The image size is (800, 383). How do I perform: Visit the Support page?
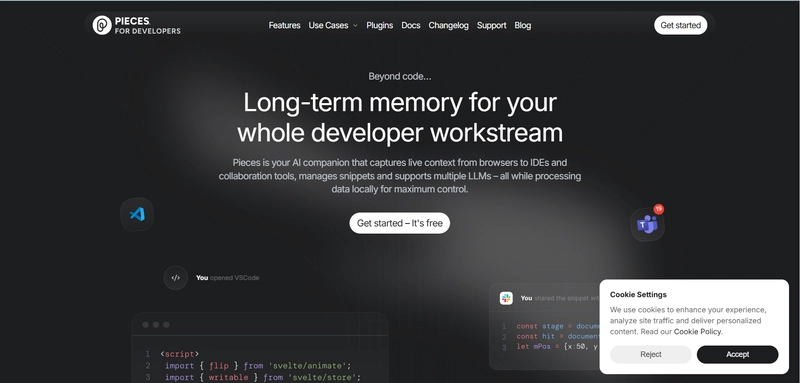click(491, 25)
